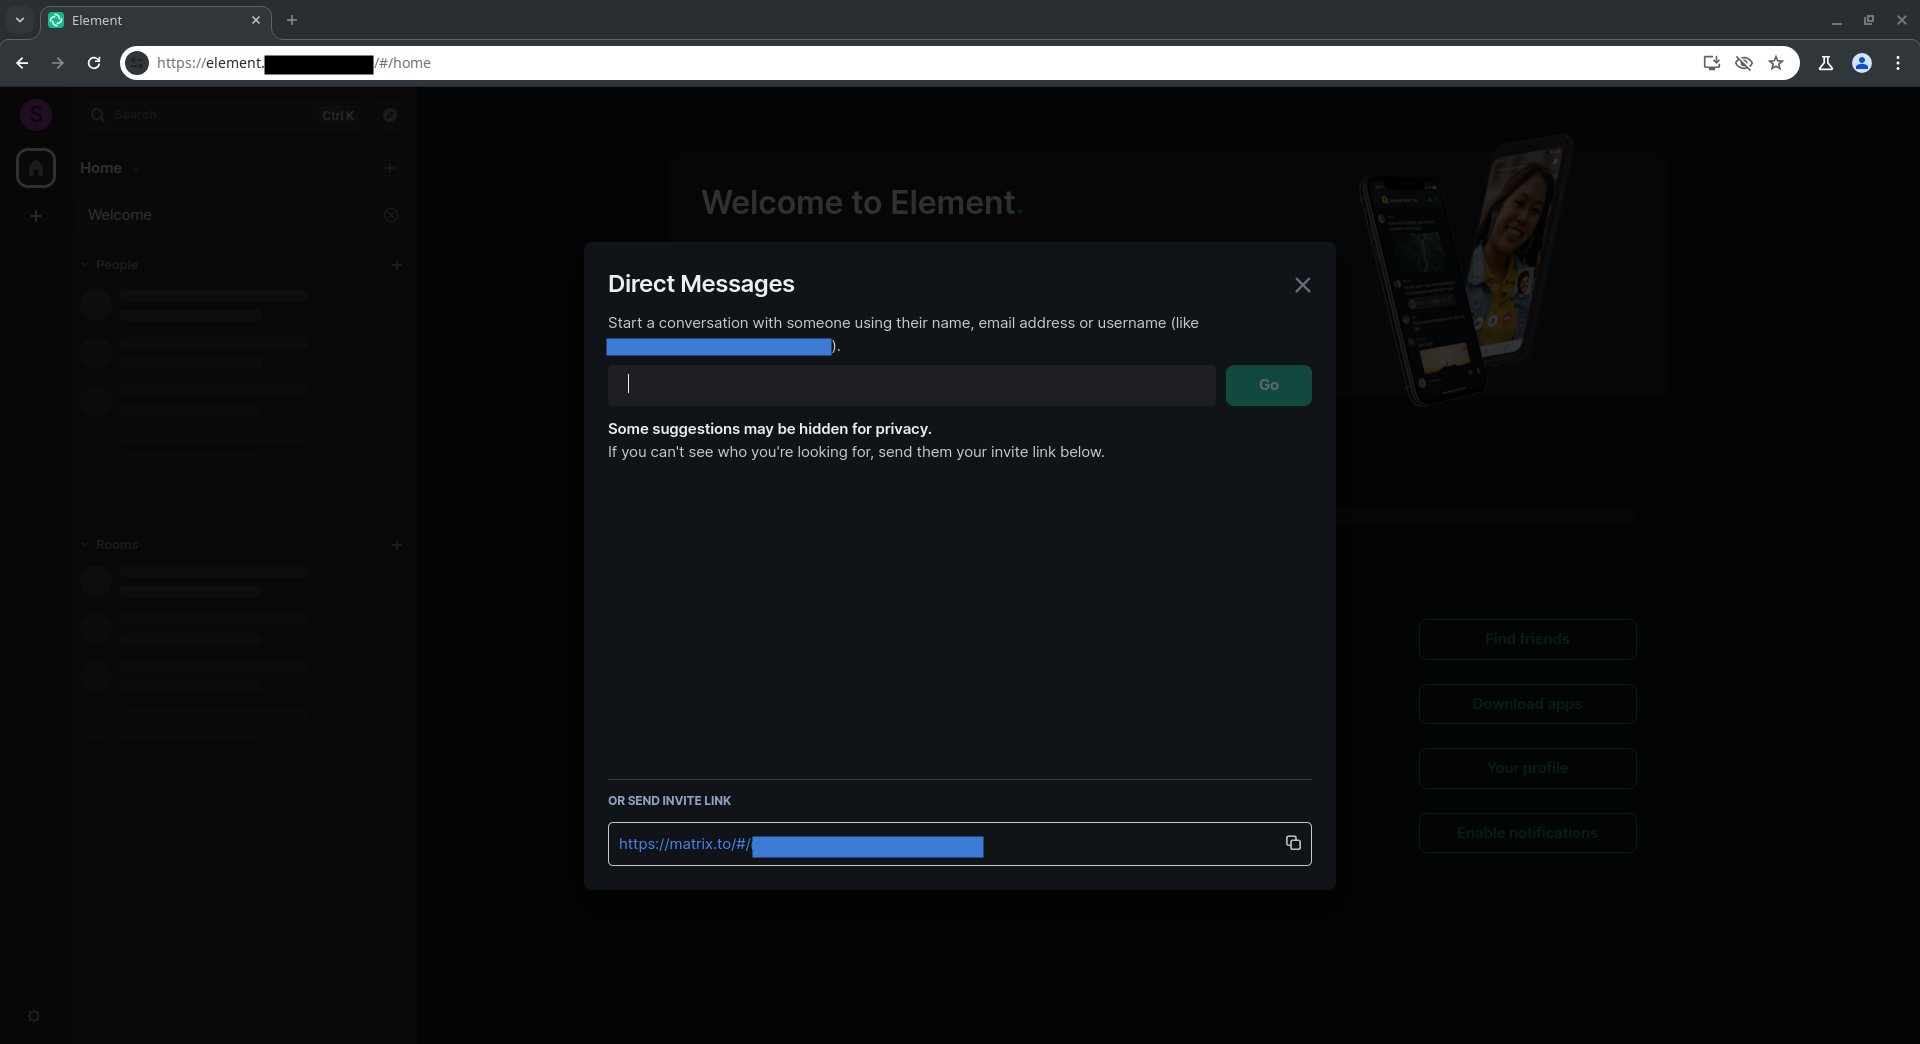Bookmark this page with star icon
The width and height of the screenshot is (1920, 1044).
point(1776,63)
